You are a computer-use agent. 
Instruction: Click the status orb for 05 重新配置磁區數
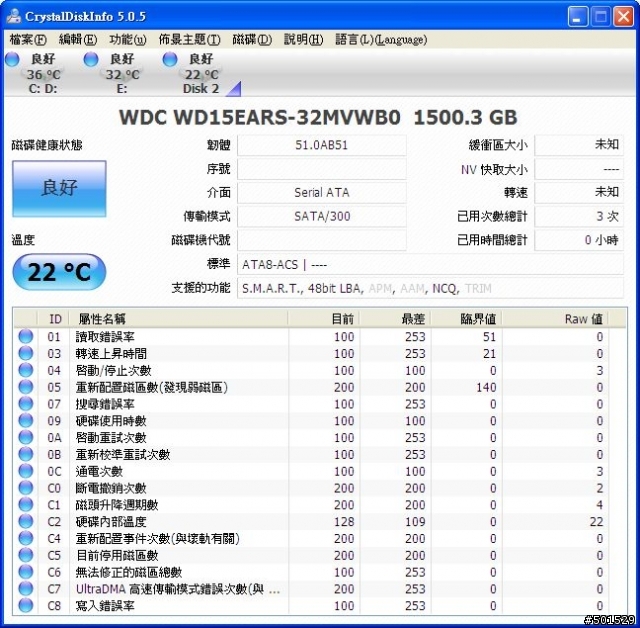pyautogui.click(x=25, y=387)
